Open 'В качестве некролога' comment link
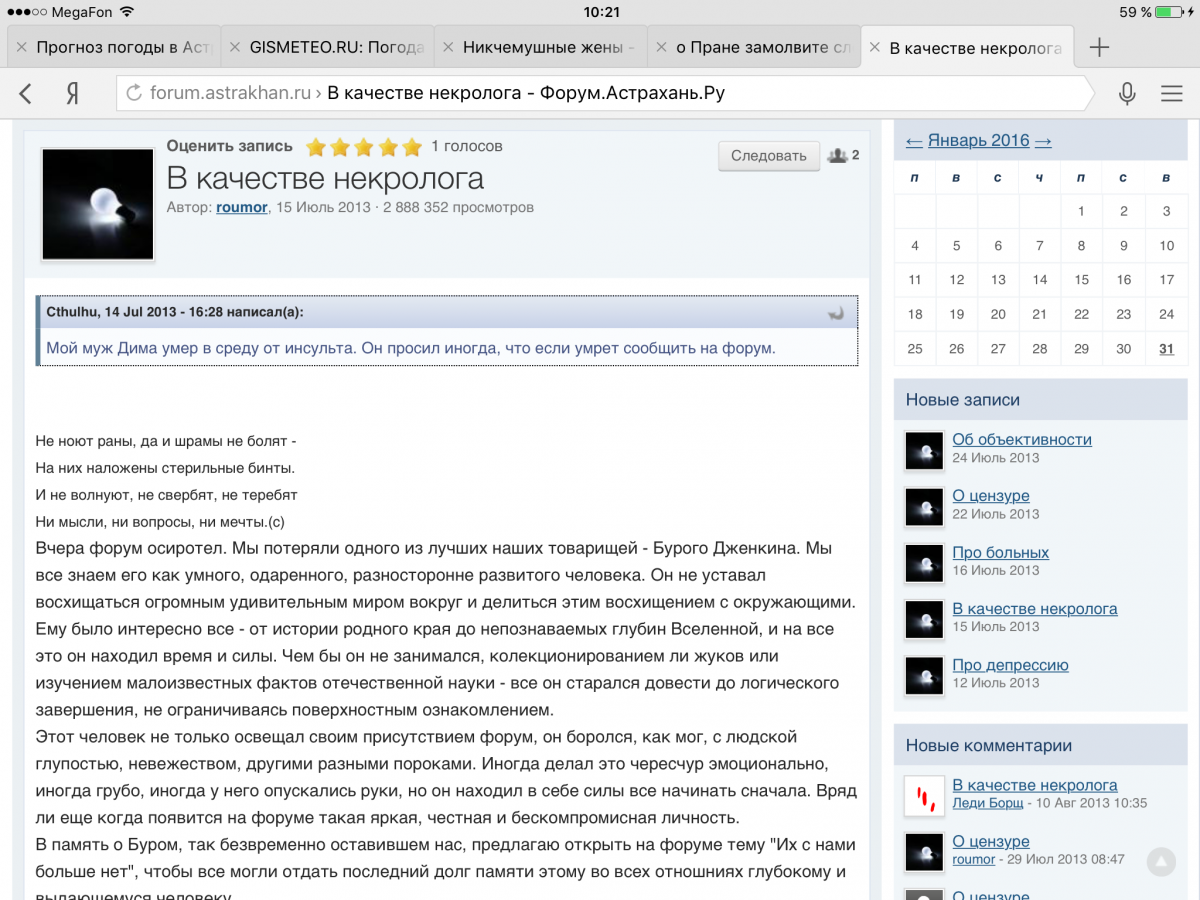 (1035, 786)
